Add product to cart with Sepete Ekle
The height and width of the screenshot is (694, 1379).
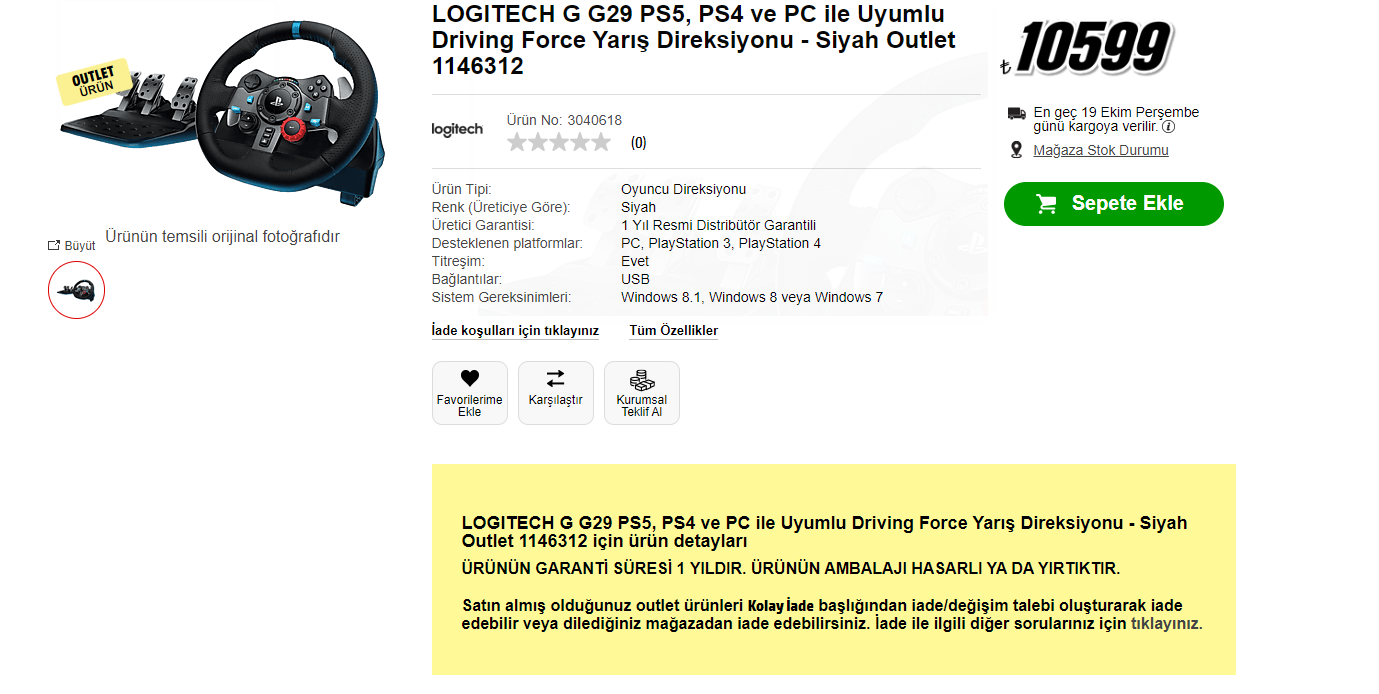1113,204
